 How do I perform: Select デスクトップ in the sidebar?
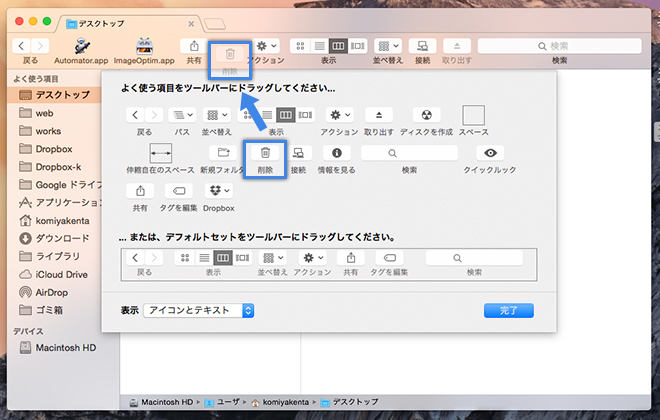click(55, 95)
